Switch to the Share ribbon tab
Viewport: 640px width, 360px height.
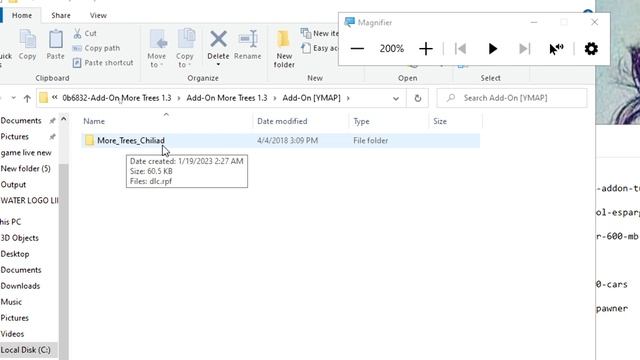point(61,16)
